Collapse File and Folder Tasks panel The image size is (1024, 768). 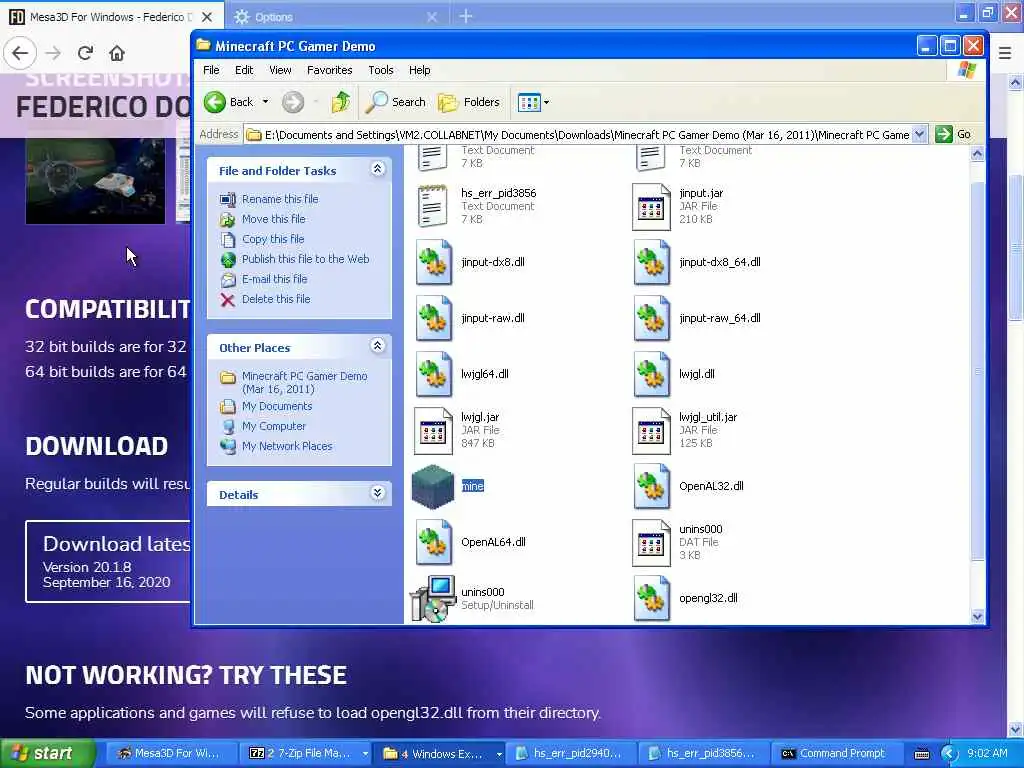tap(377, 169)
